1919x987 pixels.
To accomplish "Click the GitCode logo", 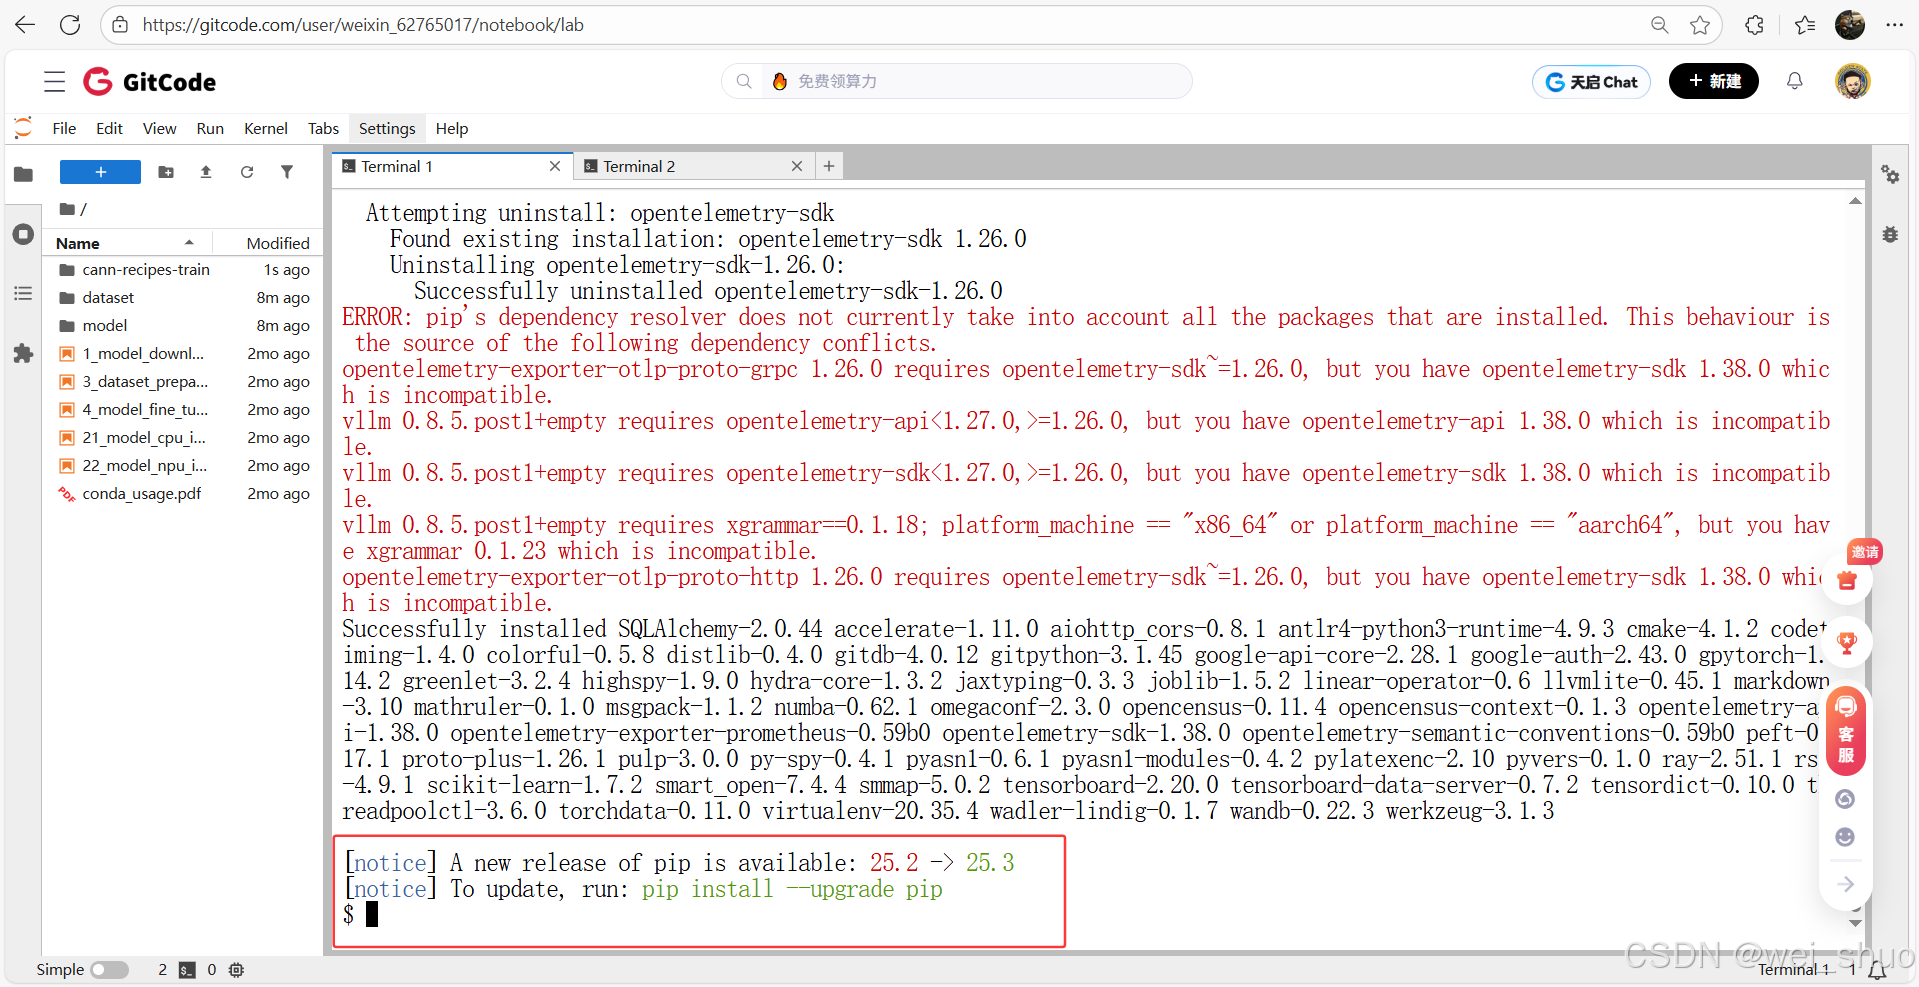I will (x=150, y=82).
